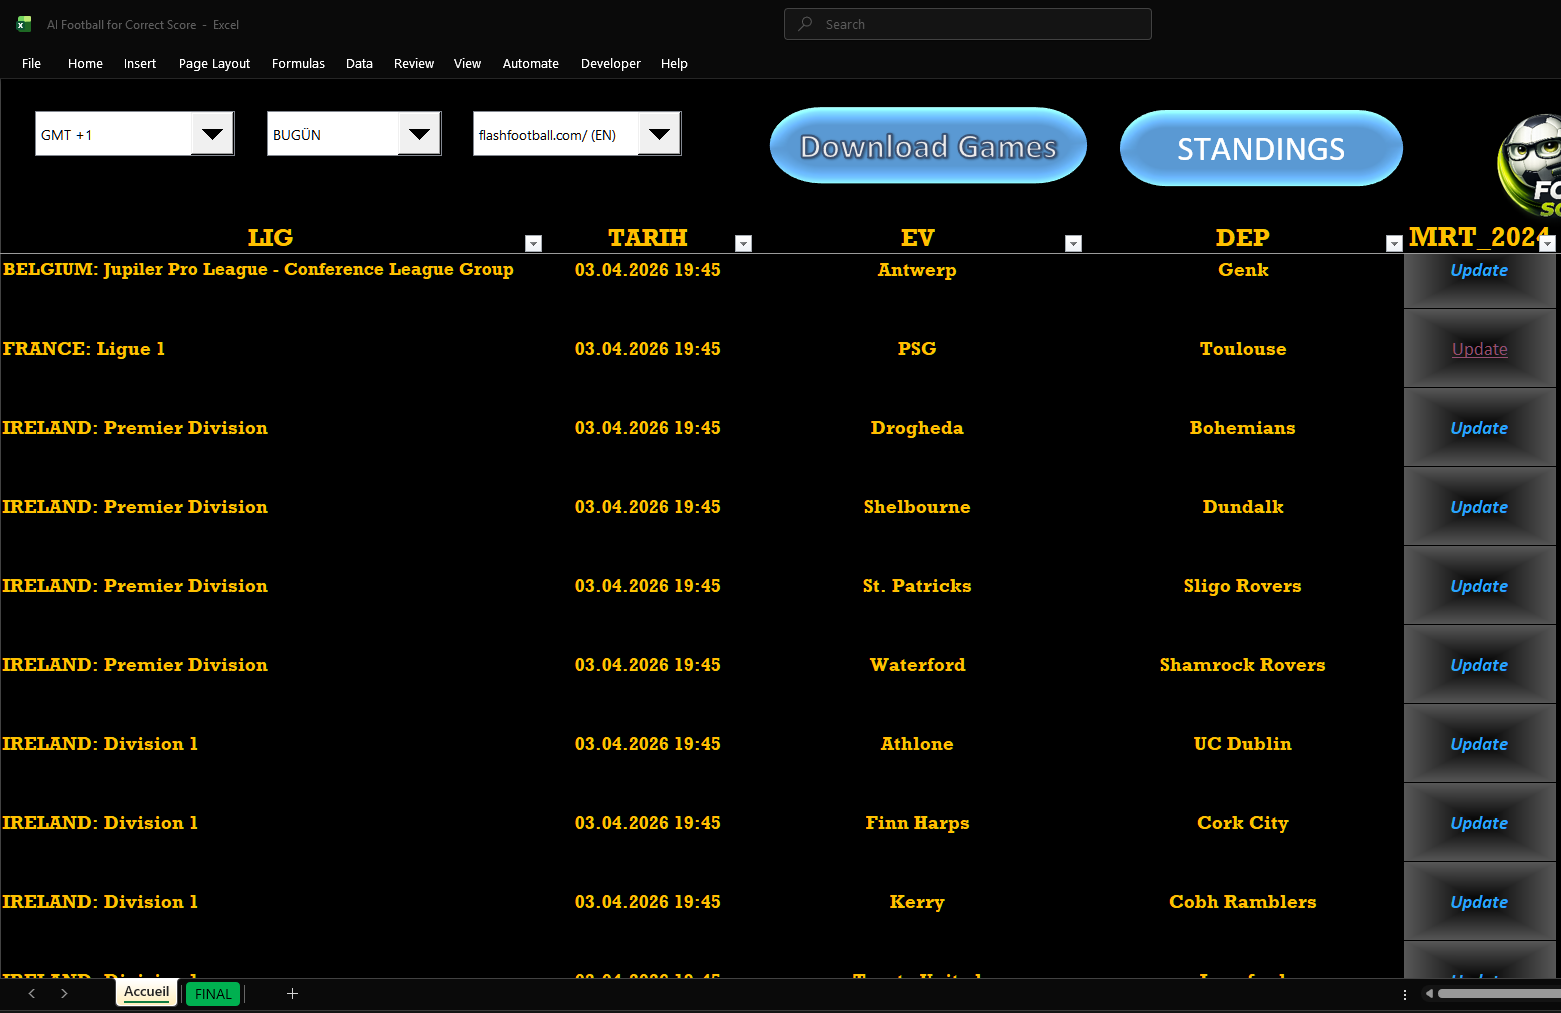Open the TARIH column filter
1561x1013 pixels.
point(743,243)
